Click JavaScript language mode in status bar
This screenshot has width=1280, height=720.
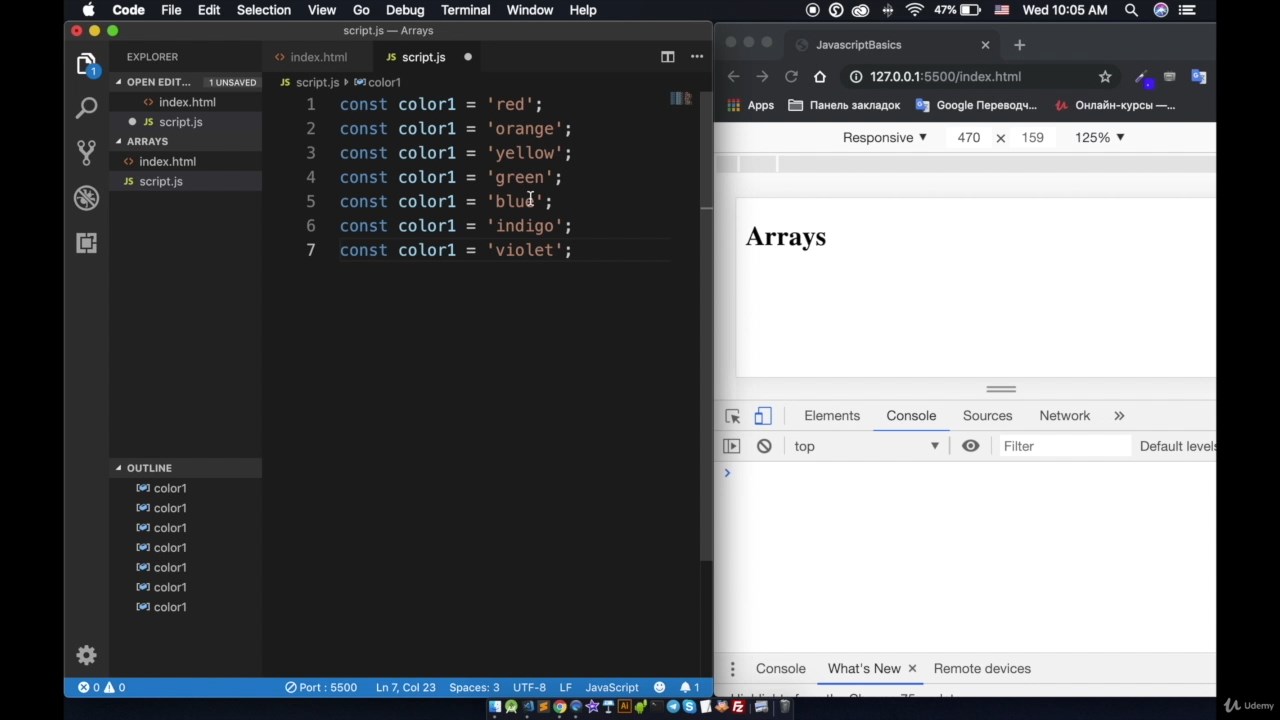611,687
